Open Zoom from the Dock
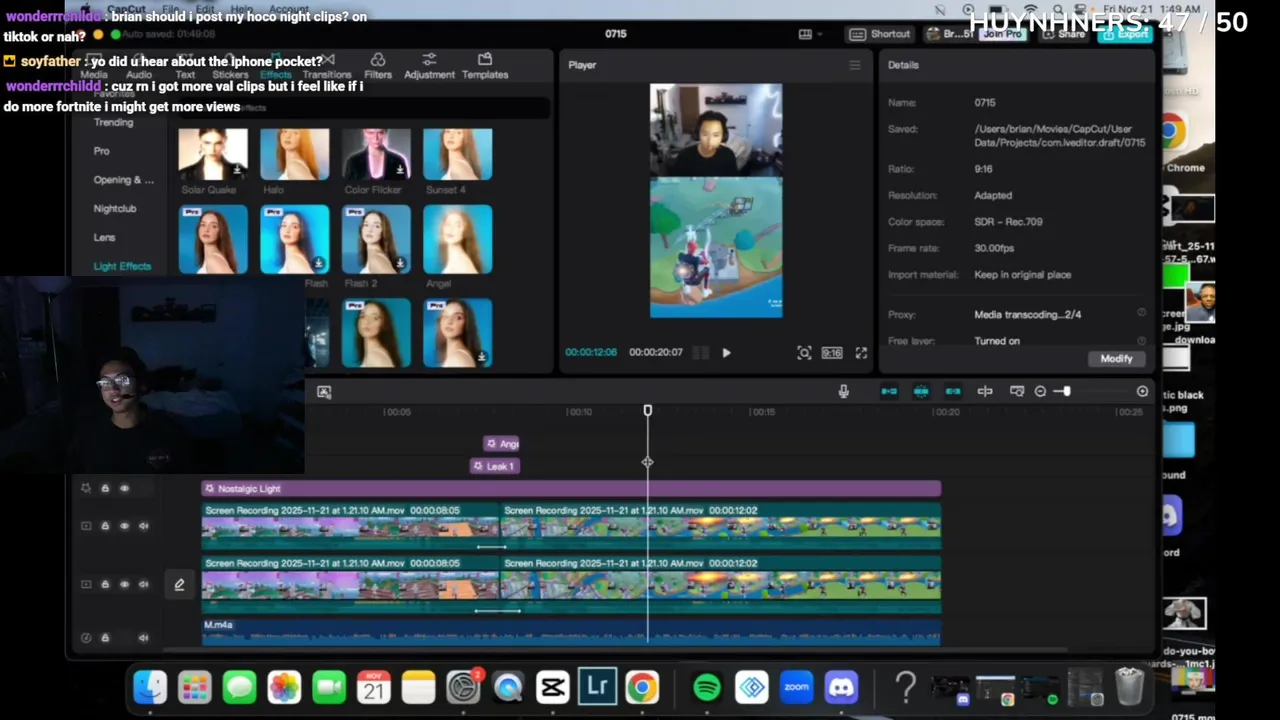Viewport: 1280px width, 720px height. click(797, 687)
